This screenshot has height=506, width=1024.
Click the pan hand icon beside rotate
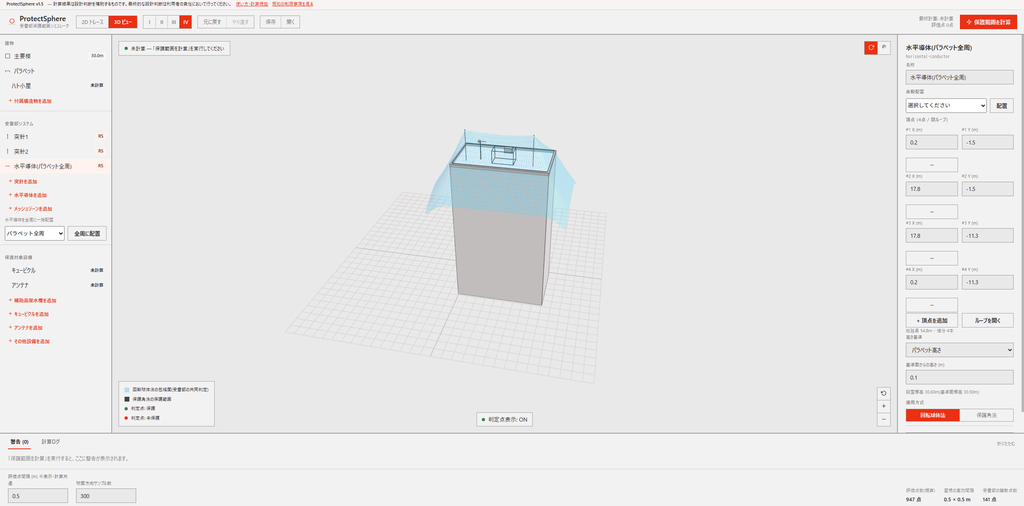pos(884,48)
